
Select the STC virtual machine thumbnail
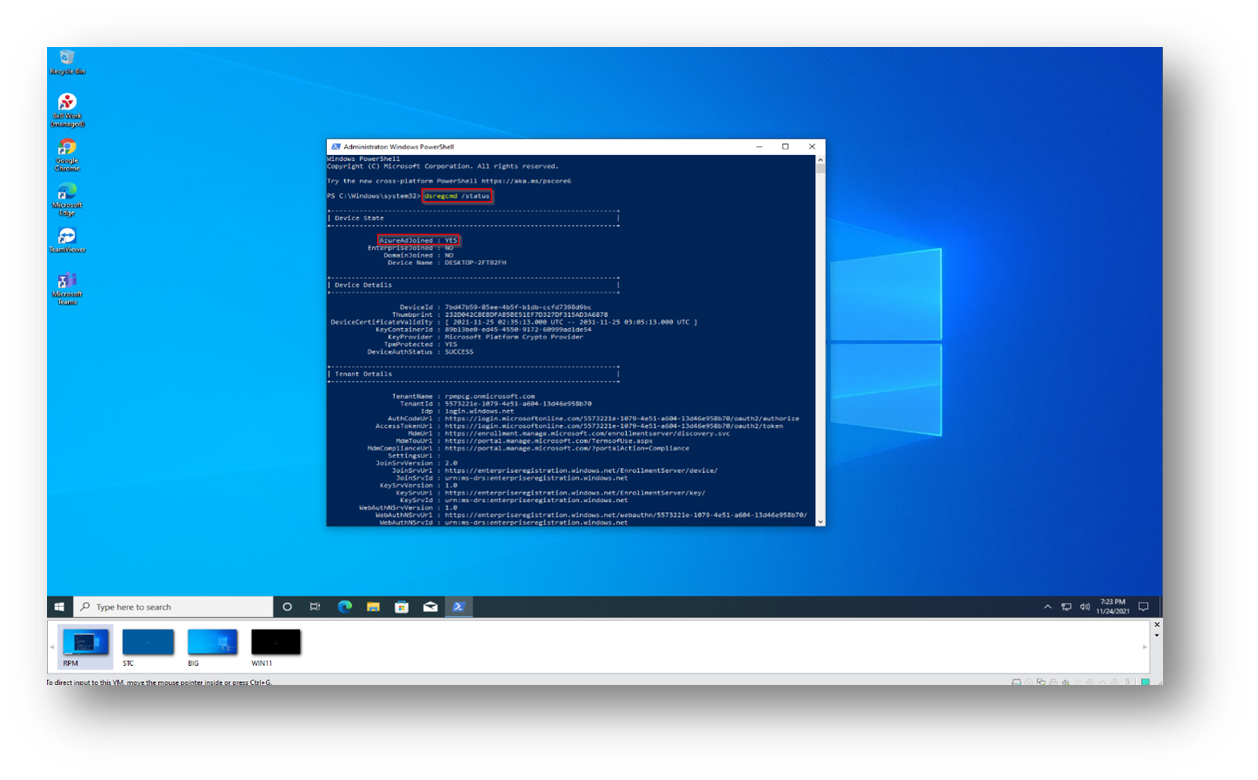(148, 641)
